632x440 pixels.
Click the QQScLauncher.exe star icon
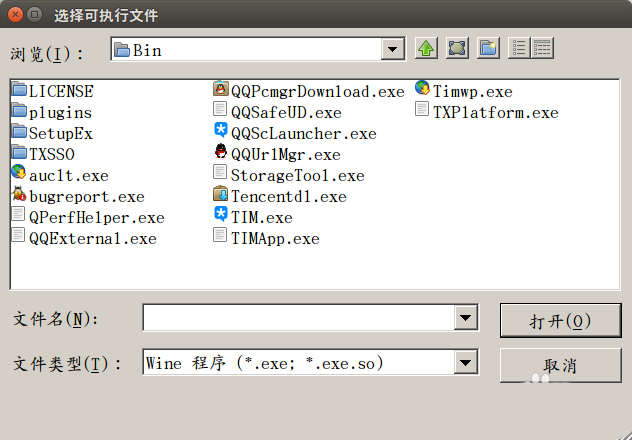tap(220, 131)
